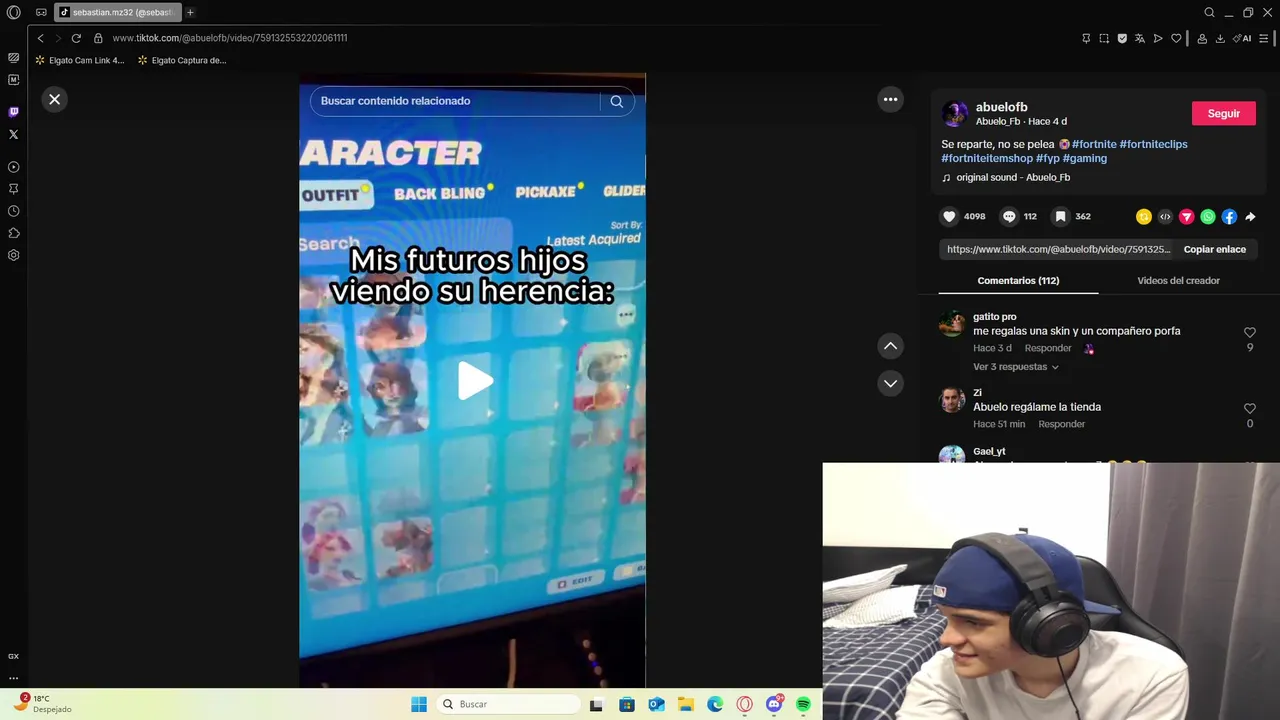
Task: Share the video via WhatsApp
Action: click(x=1208, y=217)
